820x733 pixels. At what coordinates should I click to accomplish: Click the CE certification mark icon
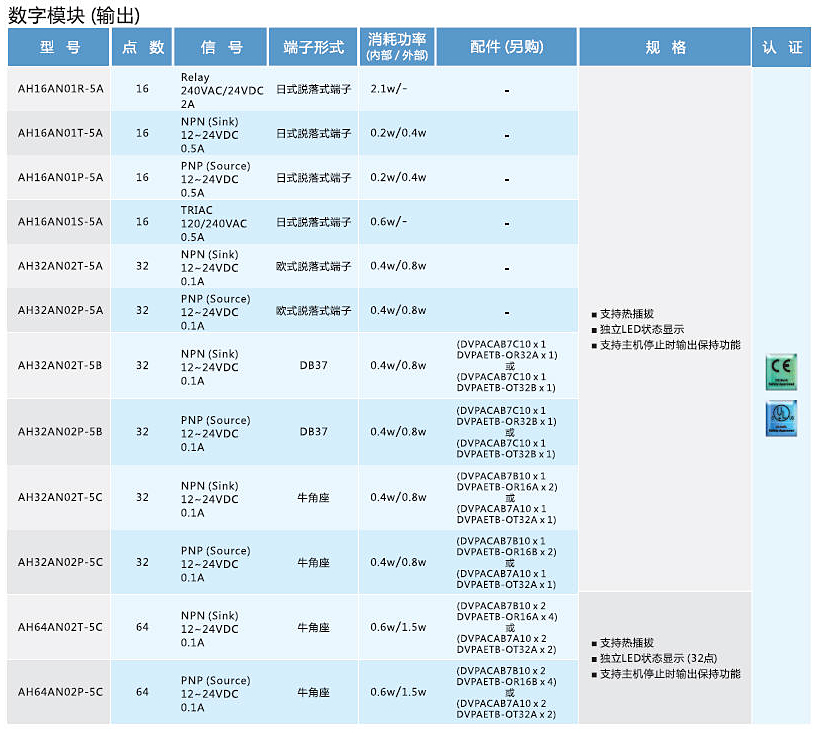tap(781, 372)
